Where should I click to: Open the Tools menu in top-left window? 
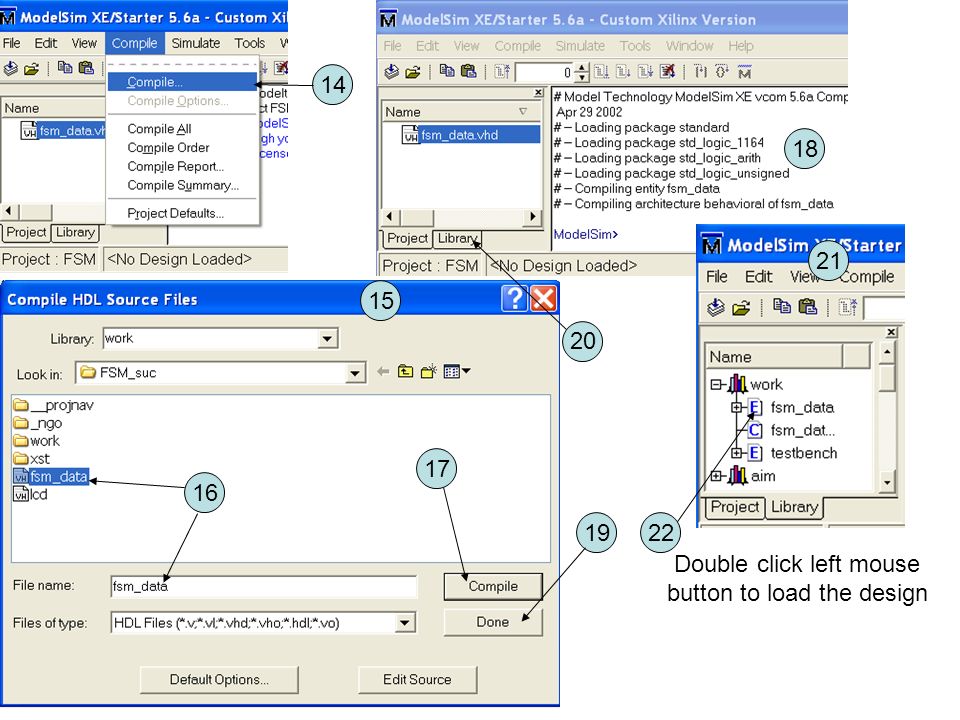(249, 43)
